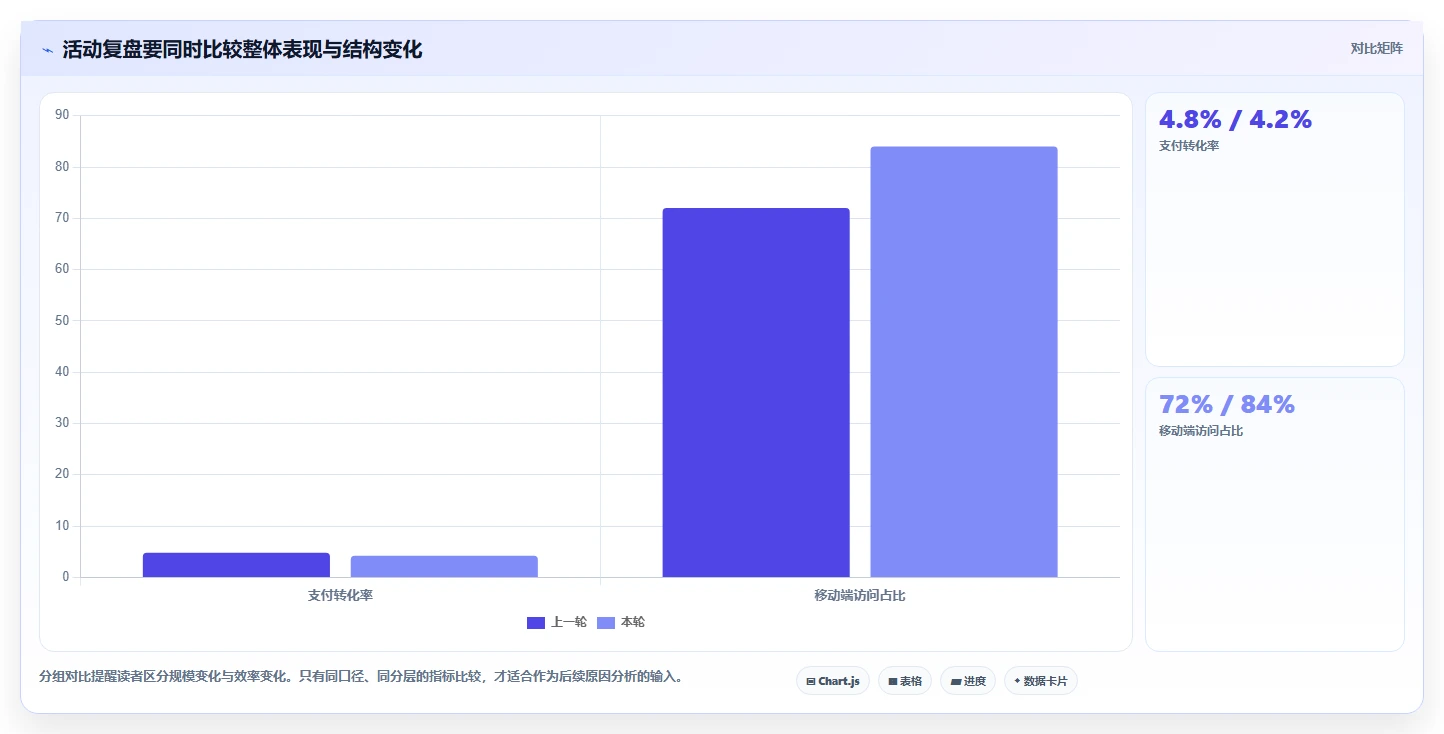Click the 上一轮 bar for 移动端访问占比
Viewport: 1444px width, 734px height.
pyautogui.click(x=756, y=392)
